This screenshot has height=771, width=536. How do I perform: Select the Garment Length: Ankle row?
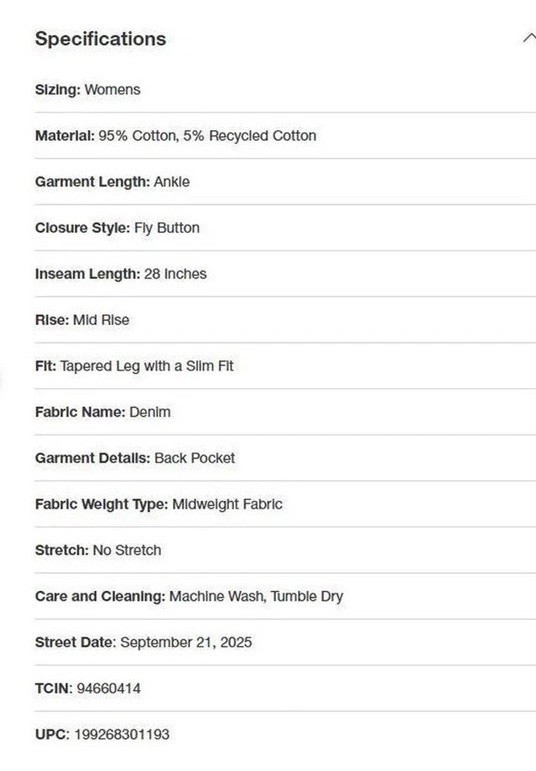pyautogui.click(x=285, y=182)
